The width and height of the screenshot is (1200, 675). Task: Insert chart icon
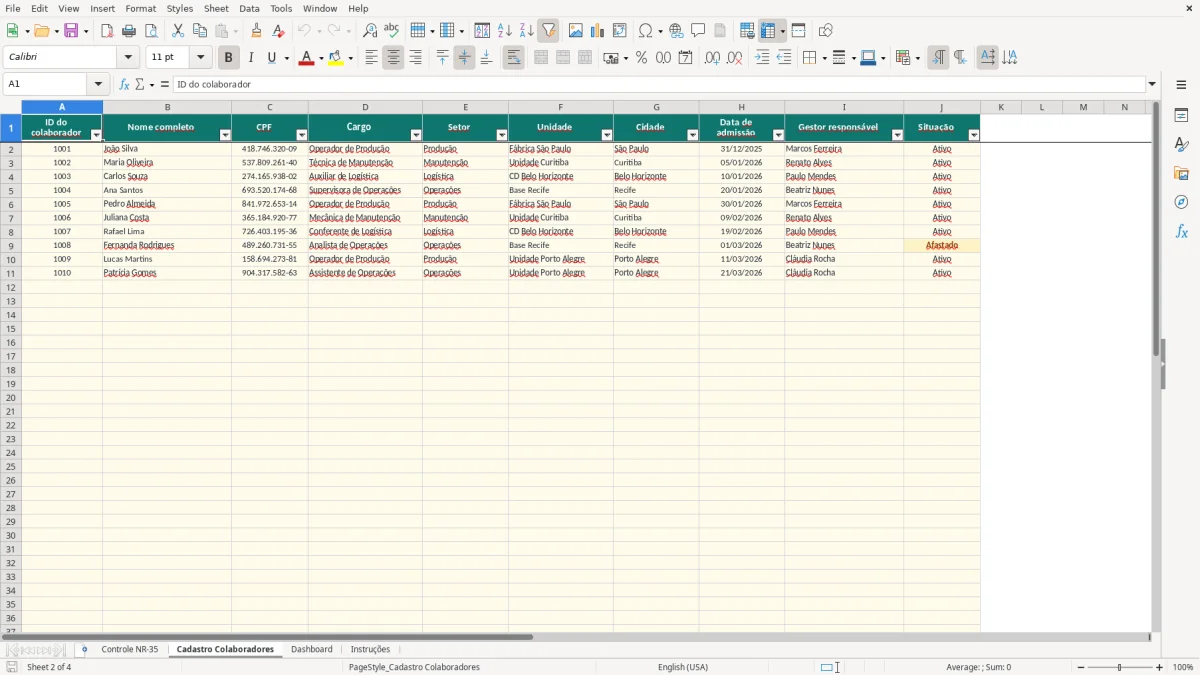(x=598, y=31)
